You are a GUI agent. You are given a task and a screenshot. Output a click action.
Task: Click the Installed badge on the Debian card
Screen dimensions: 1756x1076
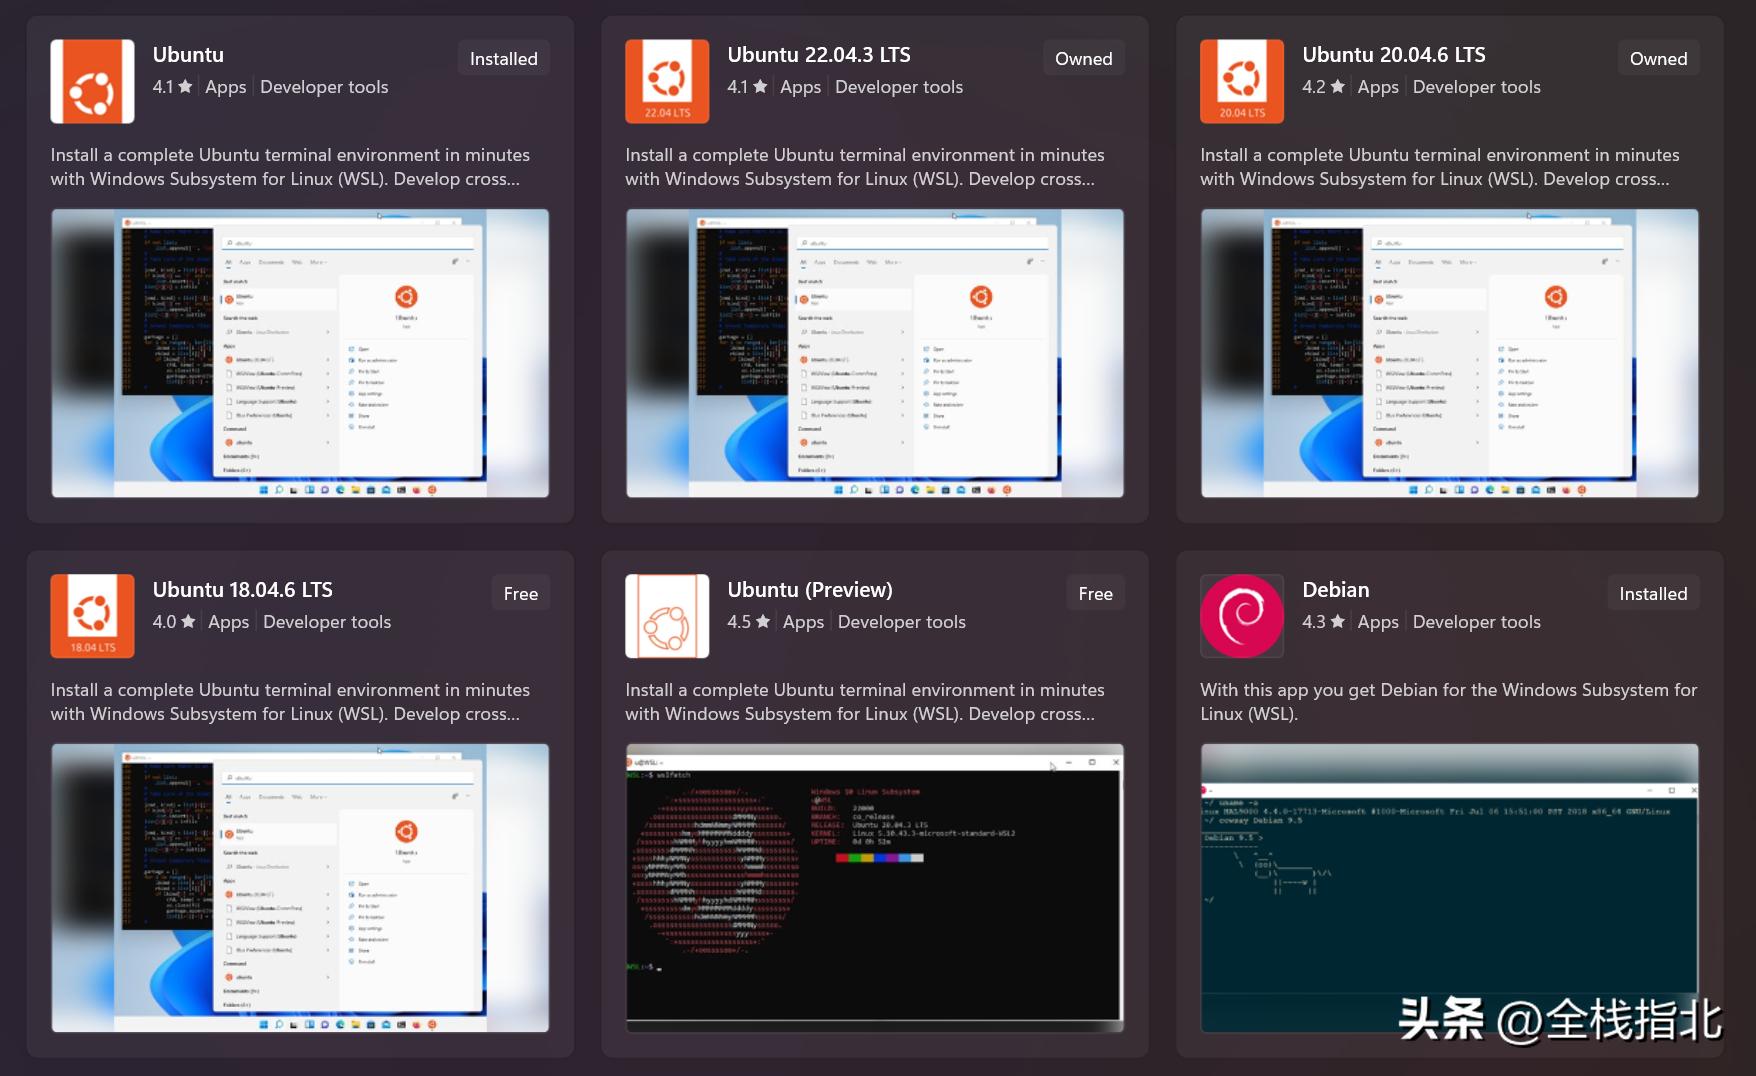pos(1654,594)
